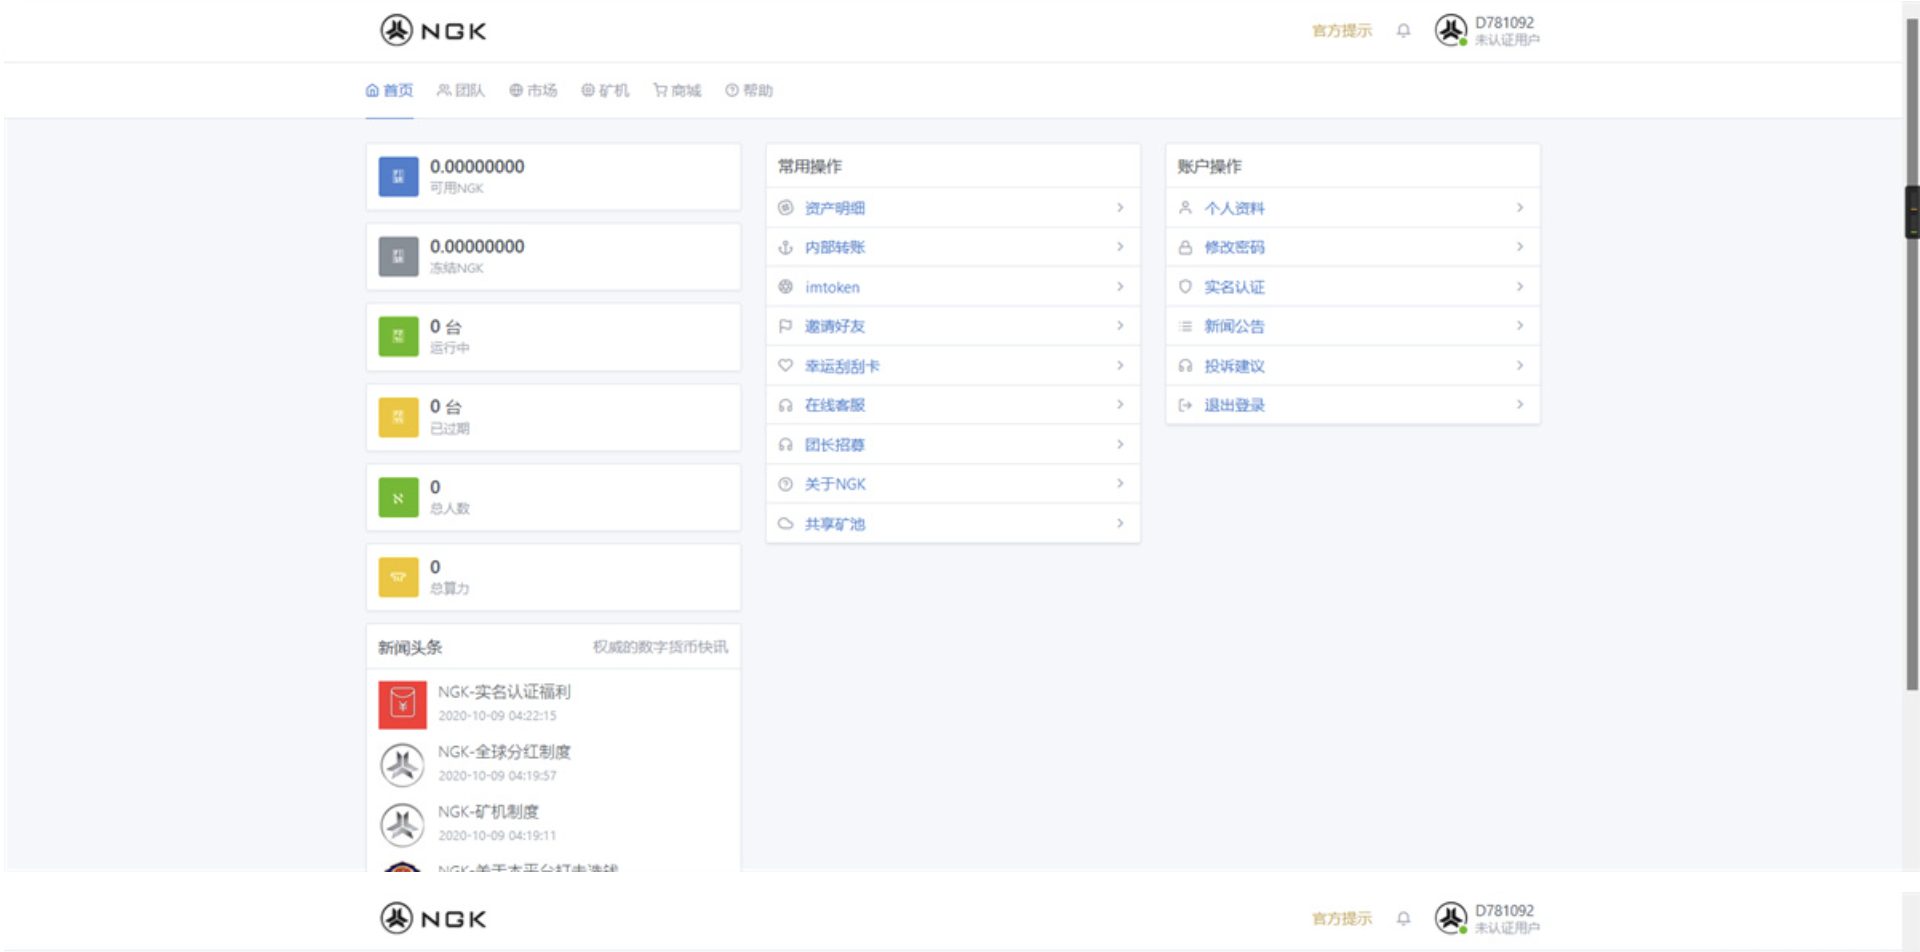Click the notification bell icon

(x=1403, y=31)
